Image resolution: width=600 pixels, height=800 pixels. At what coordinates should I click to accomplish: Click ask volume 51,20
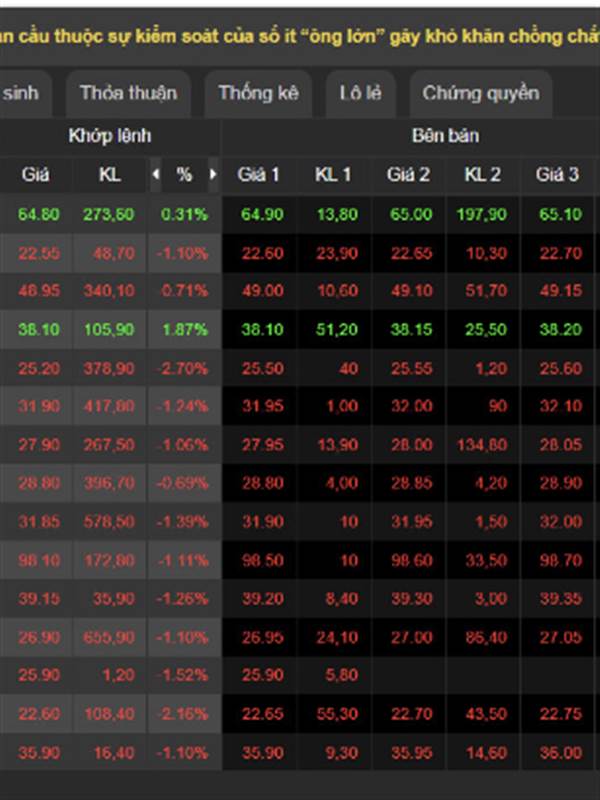[x=337, y=330]
